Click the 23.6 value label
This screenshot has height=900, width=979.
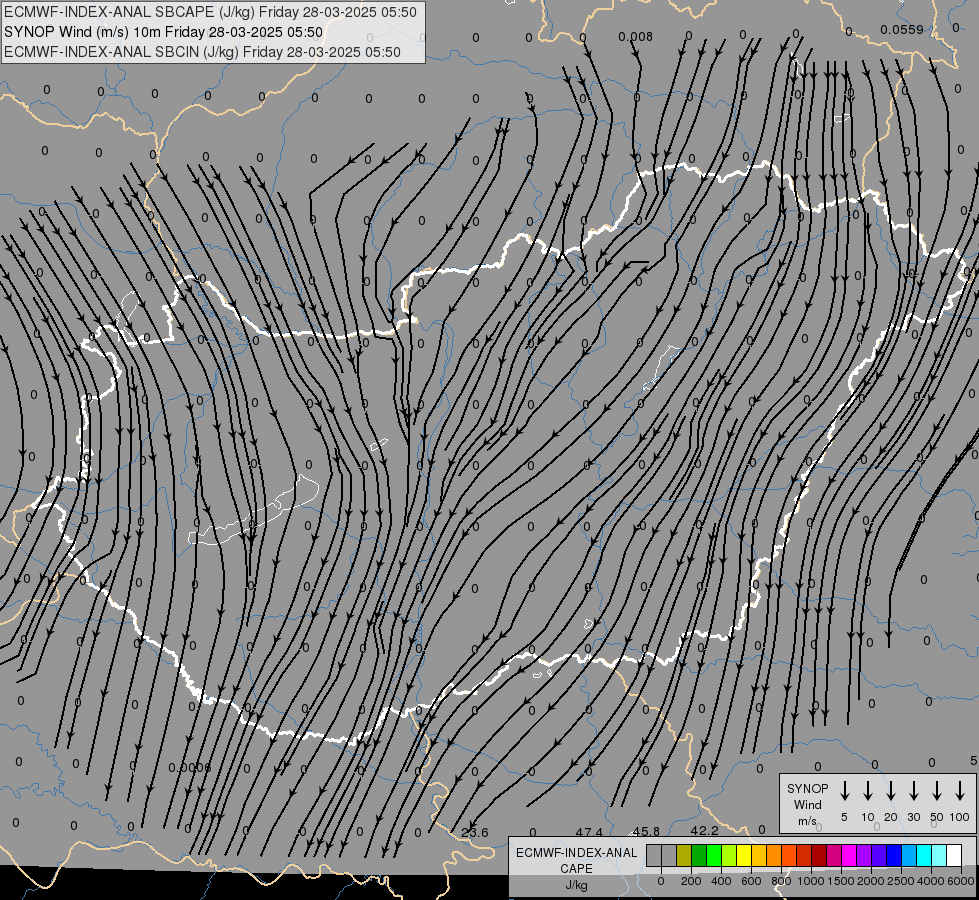tap(475, 833)
